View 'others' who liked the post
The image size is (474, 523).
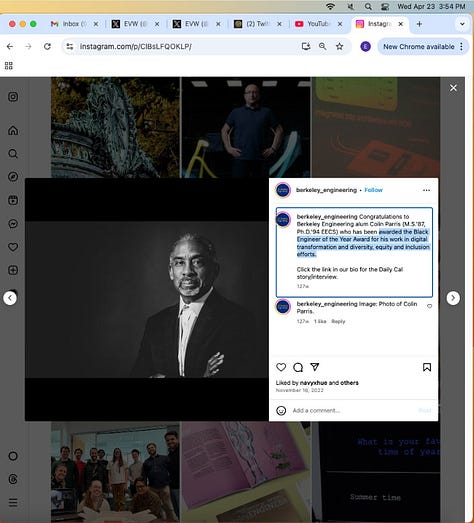tap(349, 383)
